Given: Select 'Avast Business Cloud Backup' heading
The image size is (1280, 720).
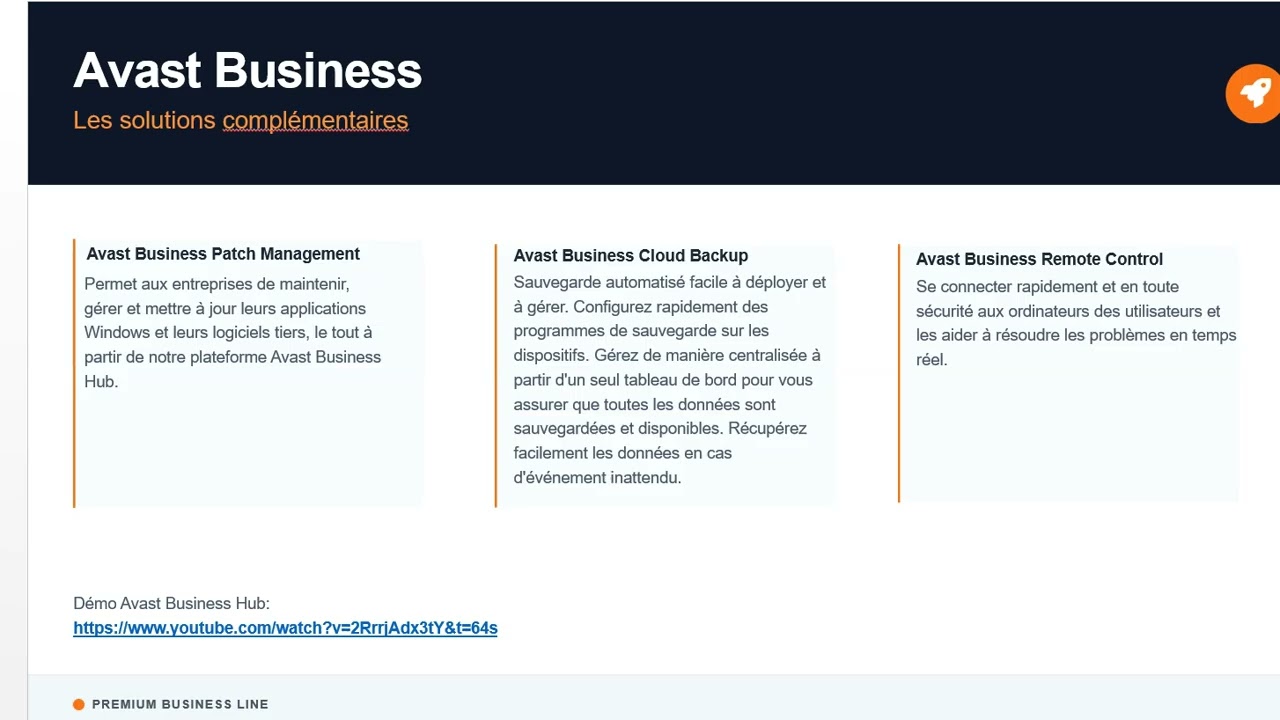Looking at the screenshot, I should (x=631, y=256).
